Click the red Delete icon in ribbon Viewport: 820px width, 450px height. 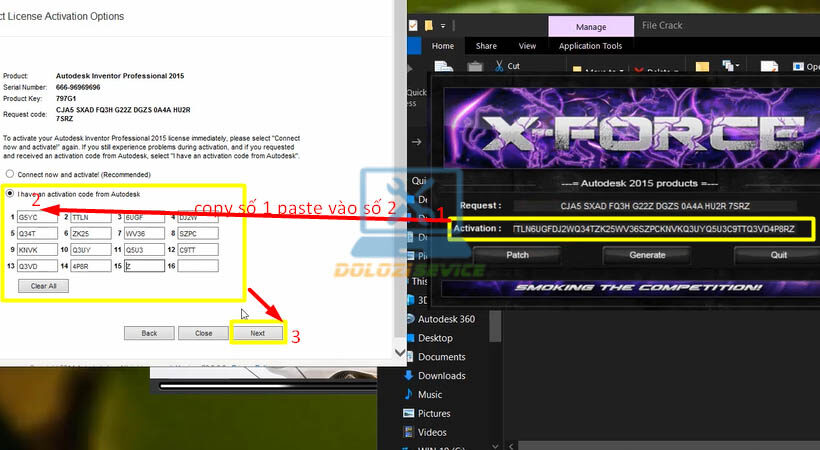[x=639, y=69]
